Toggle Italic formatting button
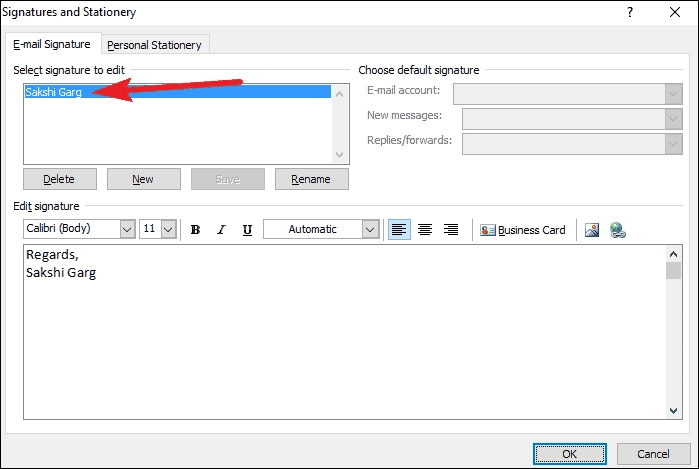 pyautogui.click(x=221, y=230)
